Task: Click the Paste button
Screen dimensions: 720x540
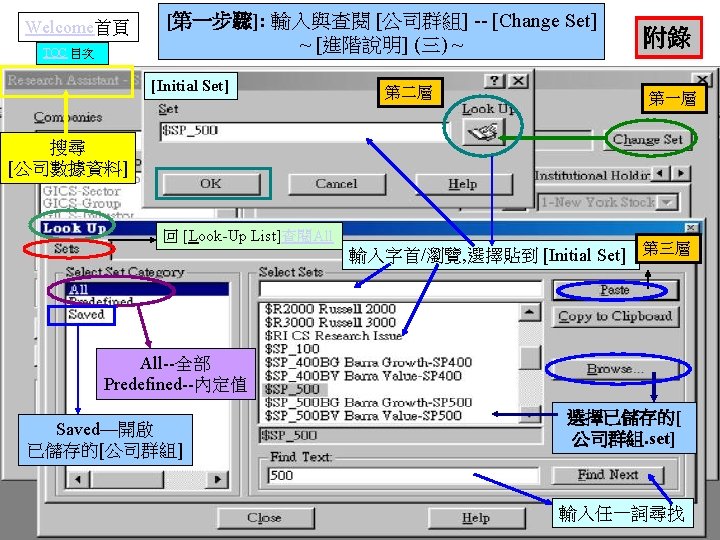Action: [614, 290]
